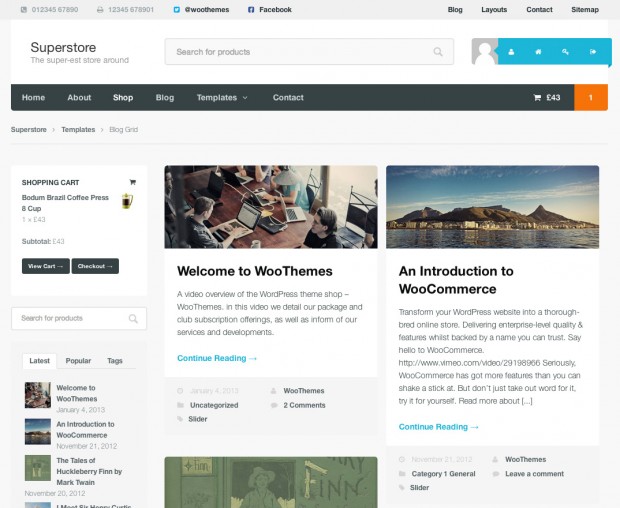
Task: Switch to the Popular tab
Action: tap(78, 361)
